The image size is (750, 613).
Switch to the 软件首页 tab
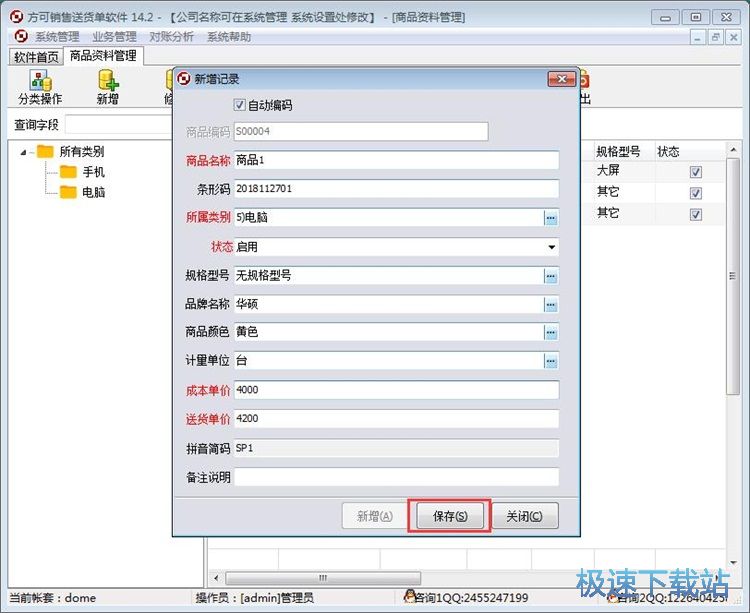point(36,57)
